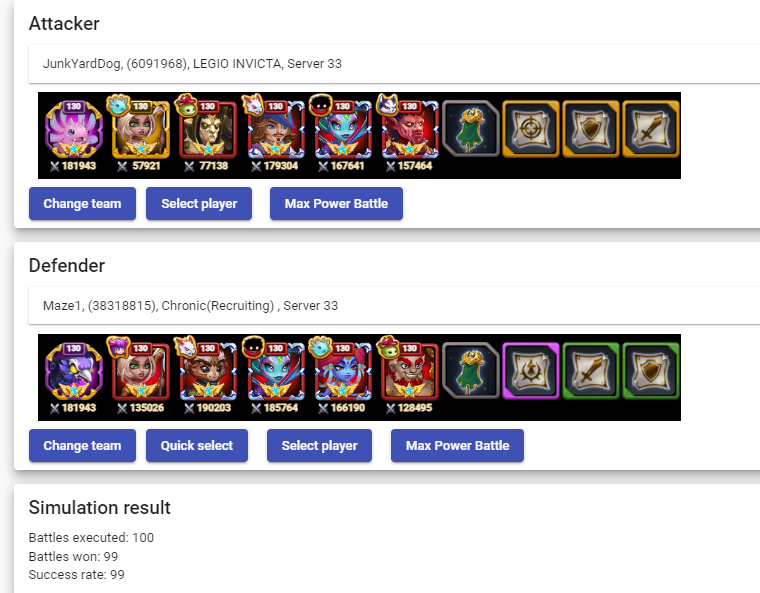Viewport: 760px width, 593px height.
Task: Start attacker's Max Power Battle
Action: [x=336, y=204]
